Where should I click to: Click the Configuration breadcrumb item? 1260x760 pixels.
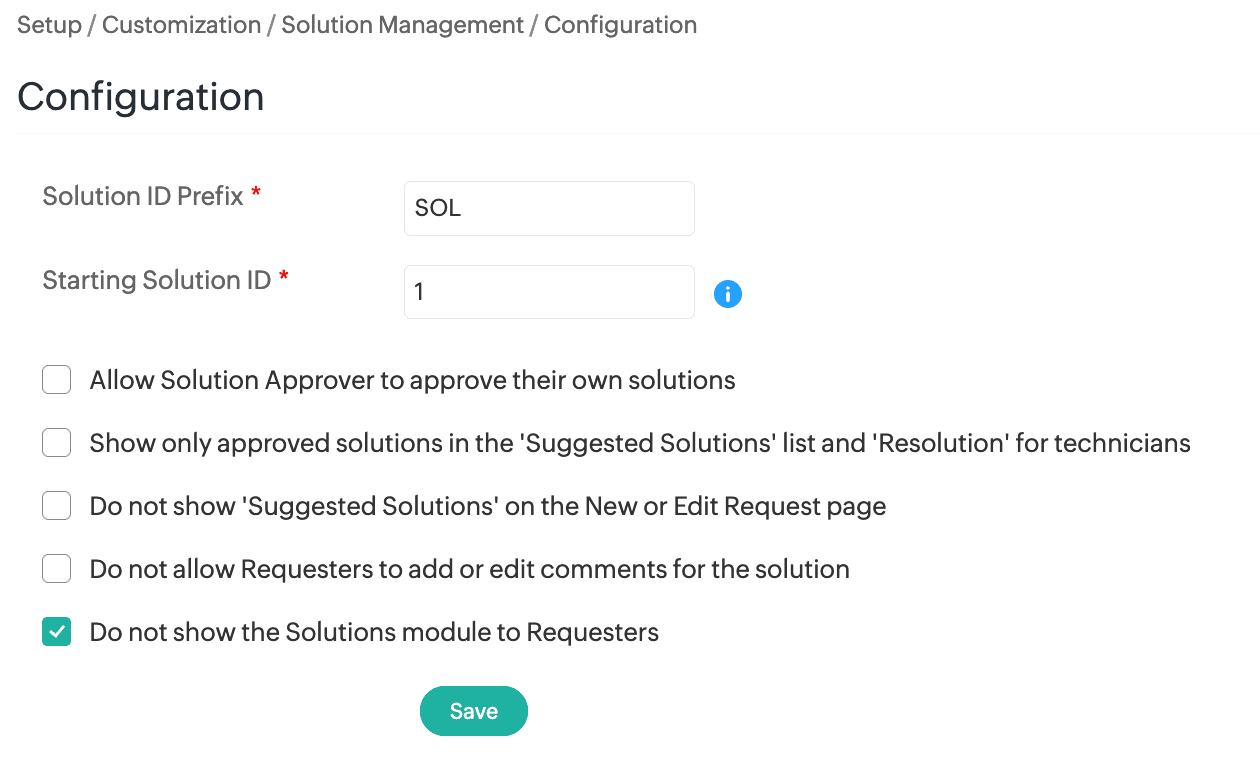pos(620,25)
